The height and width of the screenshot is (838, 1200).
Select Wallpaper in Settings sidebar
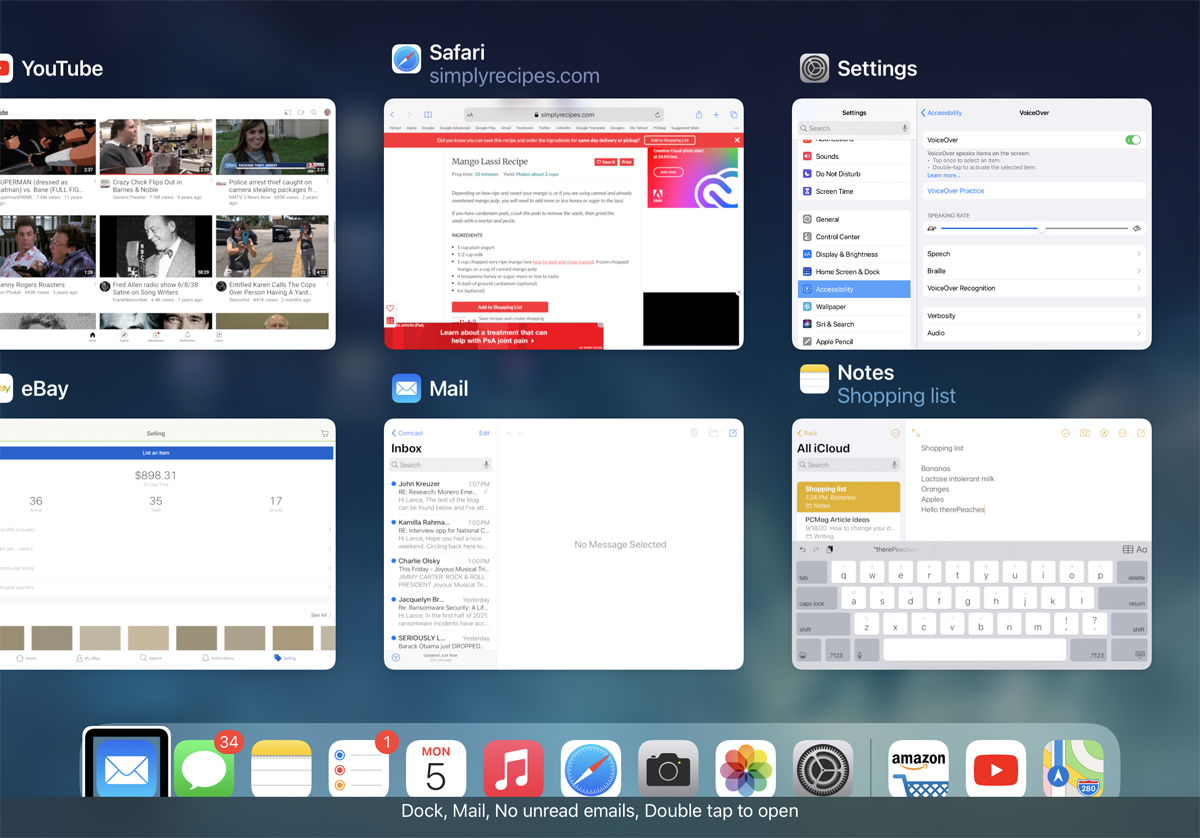point(854,307)
